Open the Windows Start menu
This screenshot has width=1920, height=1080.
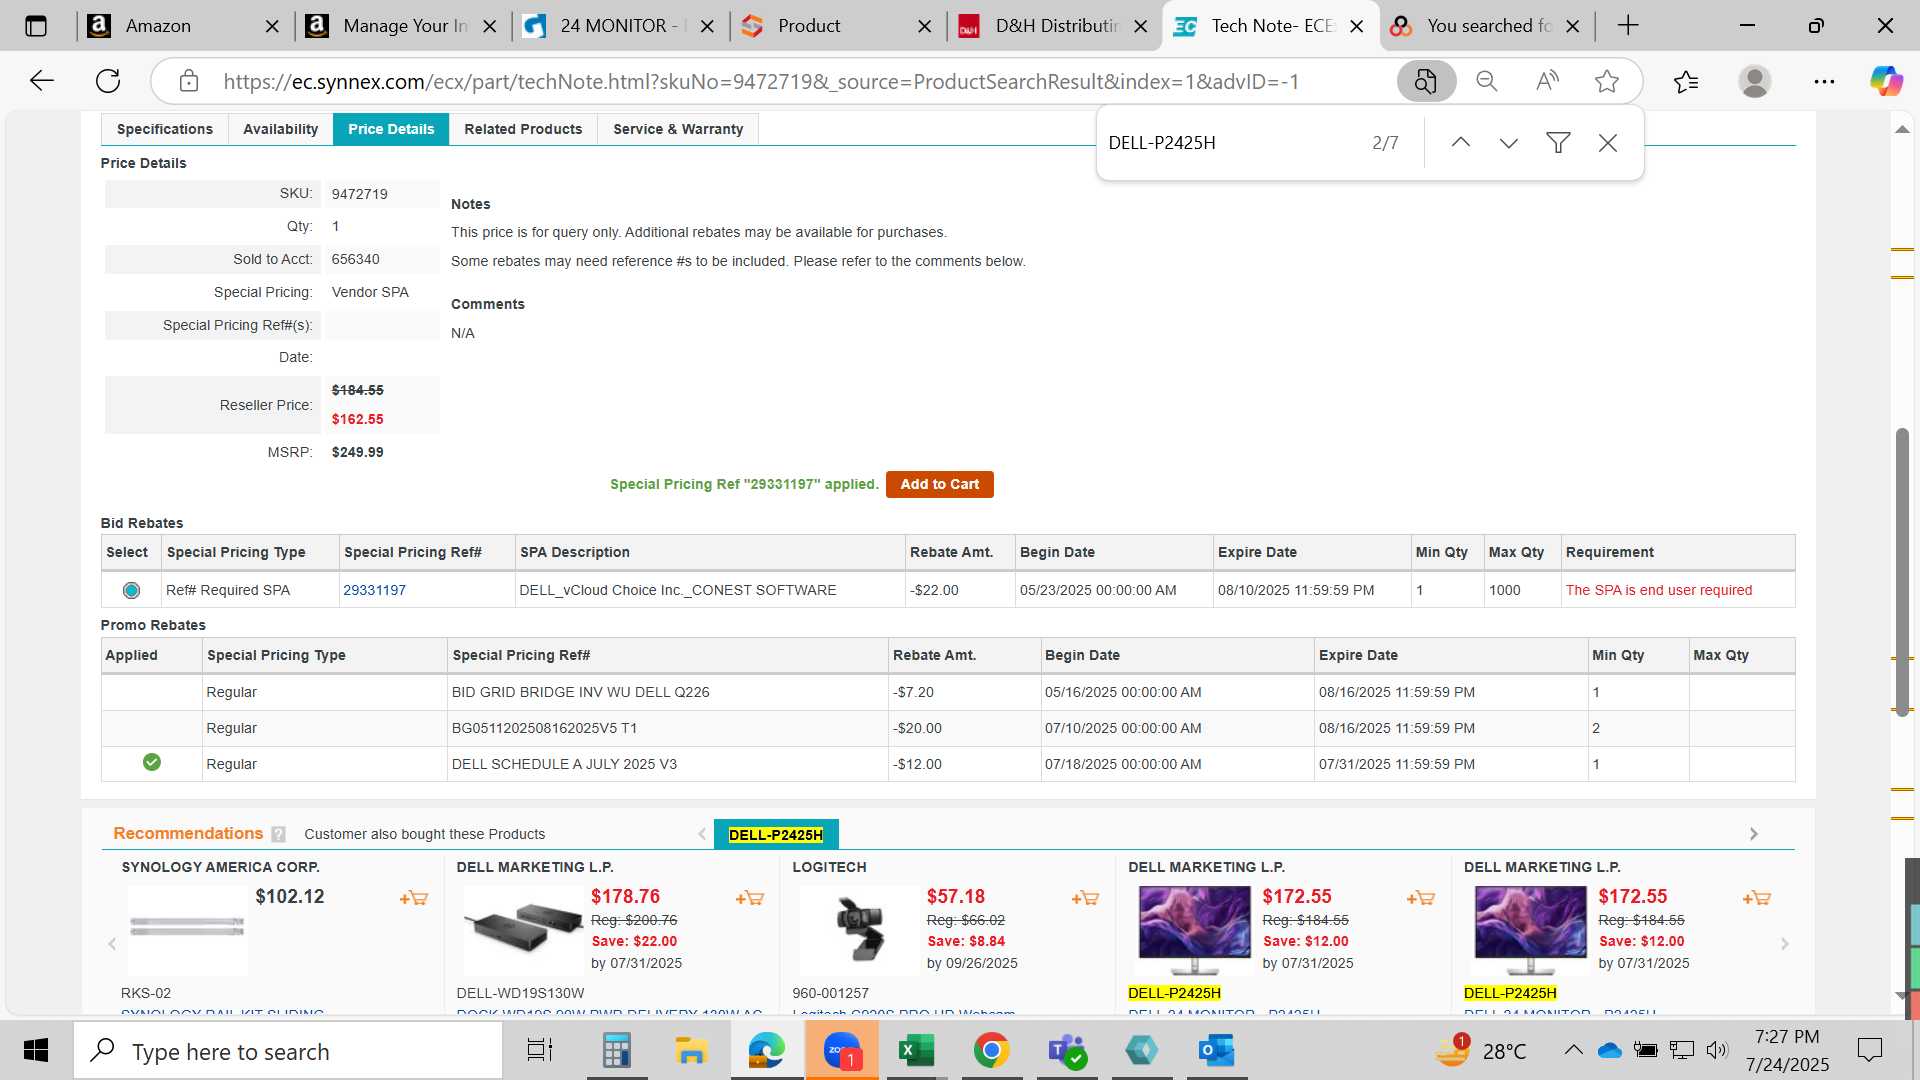[36, 1051]
